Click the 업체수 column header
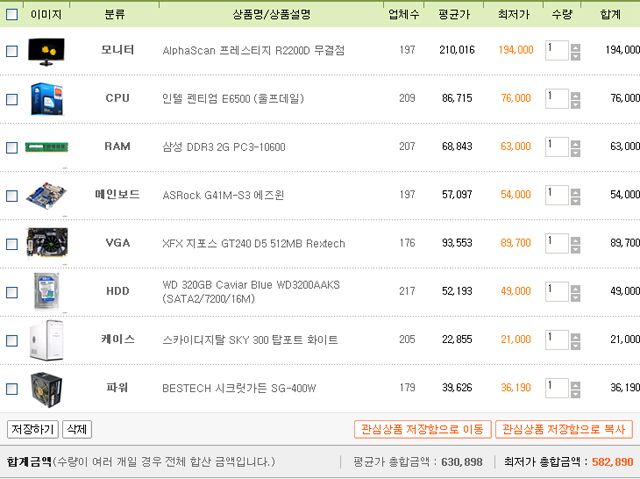The width and height of the screenshot is (640, 479). (403, 15)
